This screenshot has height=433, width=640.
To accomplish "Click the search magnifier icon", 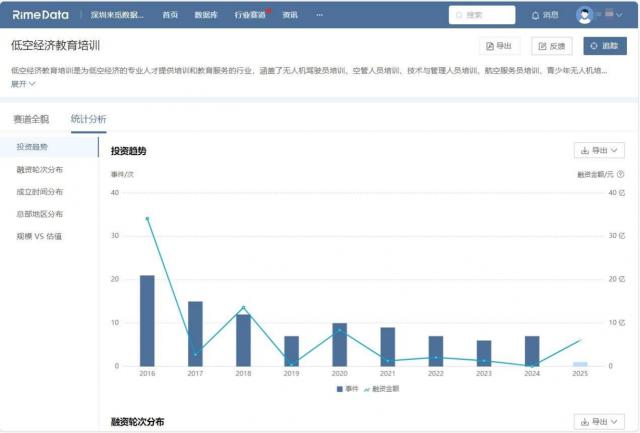I will click(x=459, y=15).
